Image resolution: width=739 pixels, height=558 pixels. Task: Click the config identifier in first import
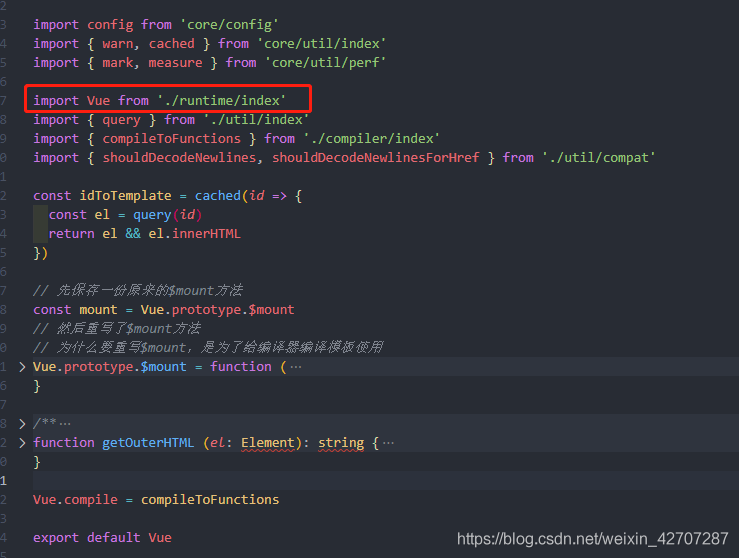[110, 25]
